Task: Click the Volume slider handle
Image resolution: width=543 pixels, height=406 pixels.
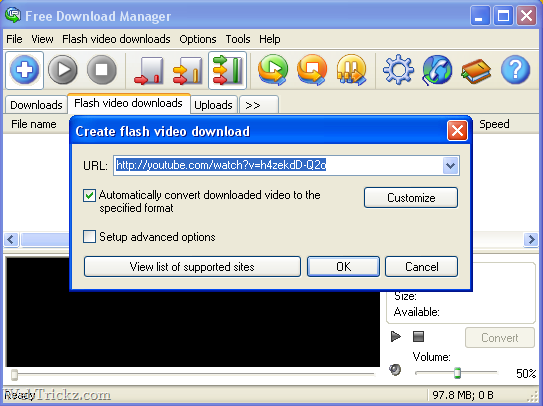Action: click(x=457, y=373)
